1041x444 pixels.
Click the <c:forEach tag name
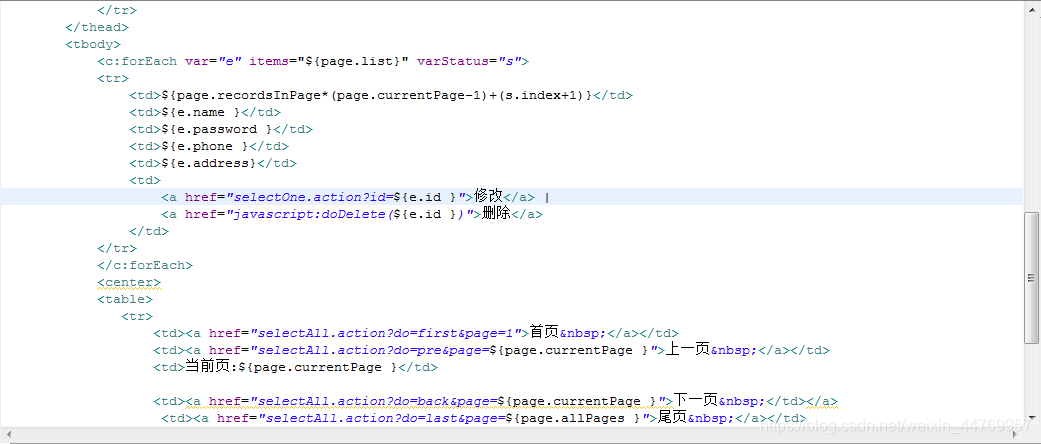click(137, 61)
